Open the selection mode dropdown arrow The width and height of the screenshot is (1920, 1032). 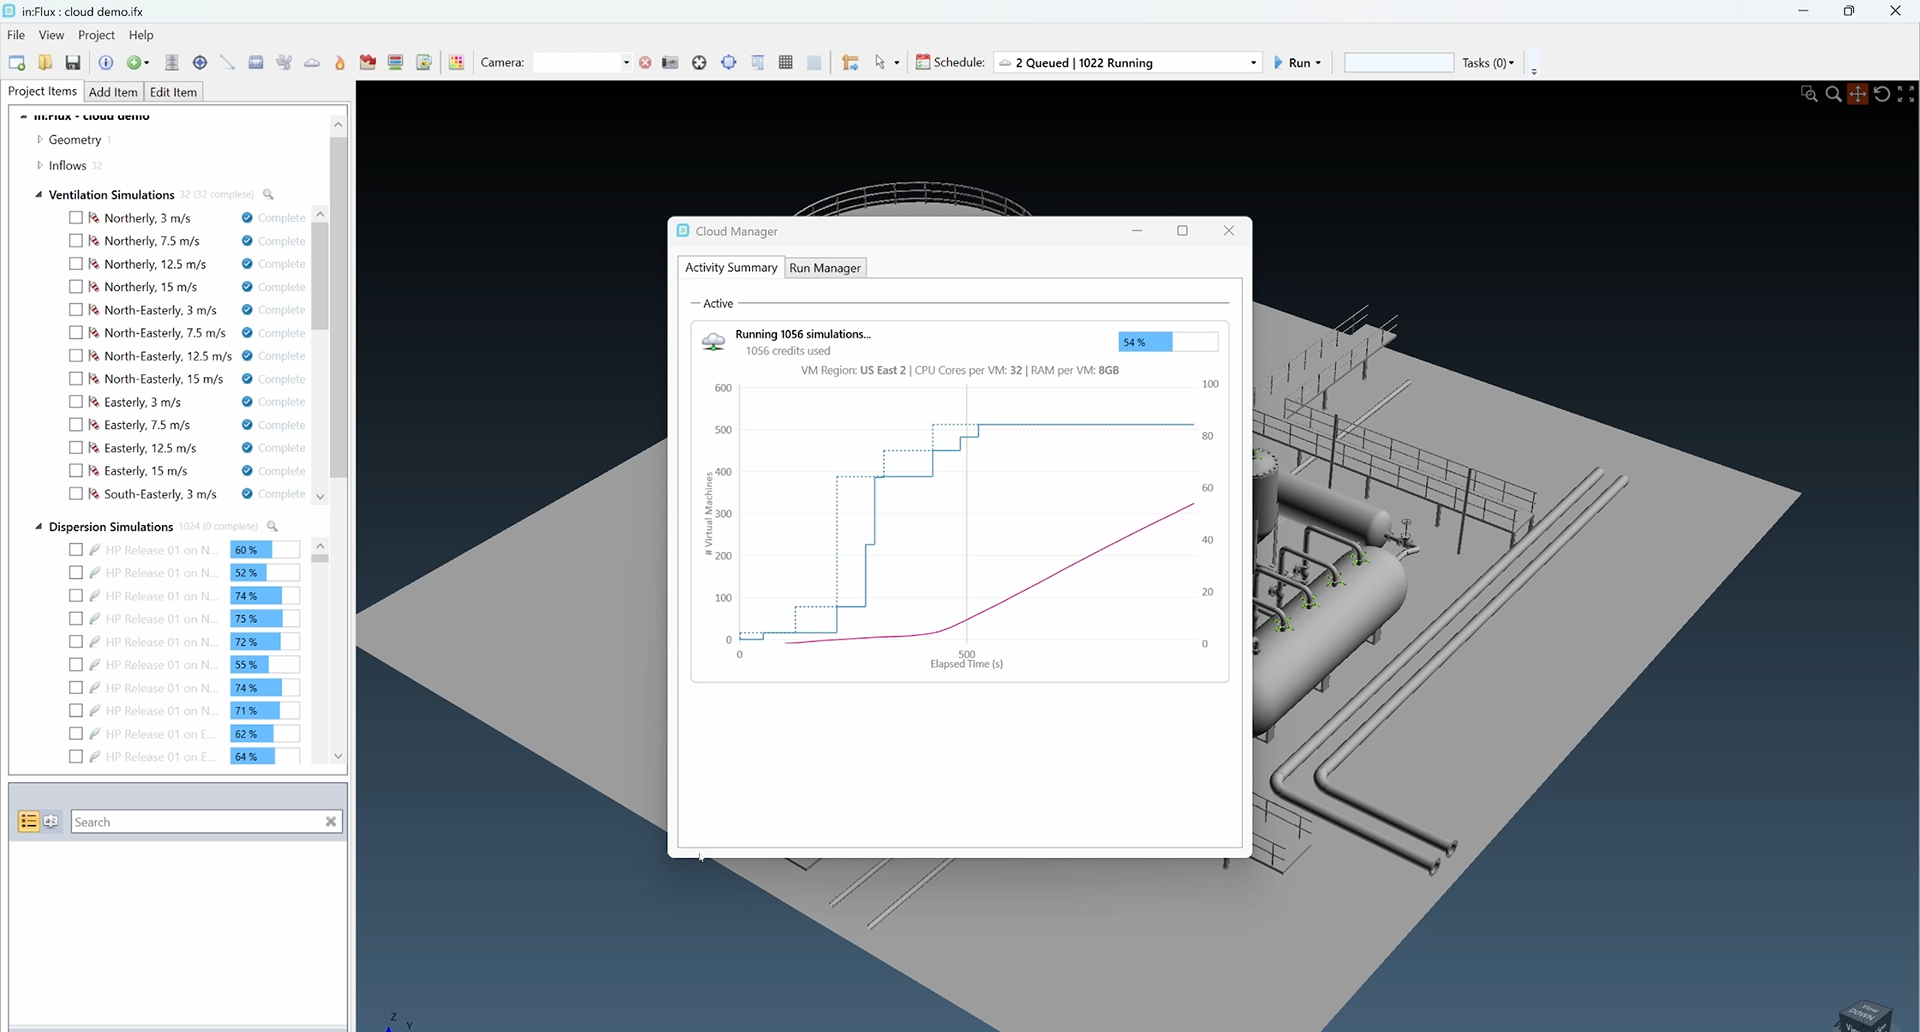(897, 63)
